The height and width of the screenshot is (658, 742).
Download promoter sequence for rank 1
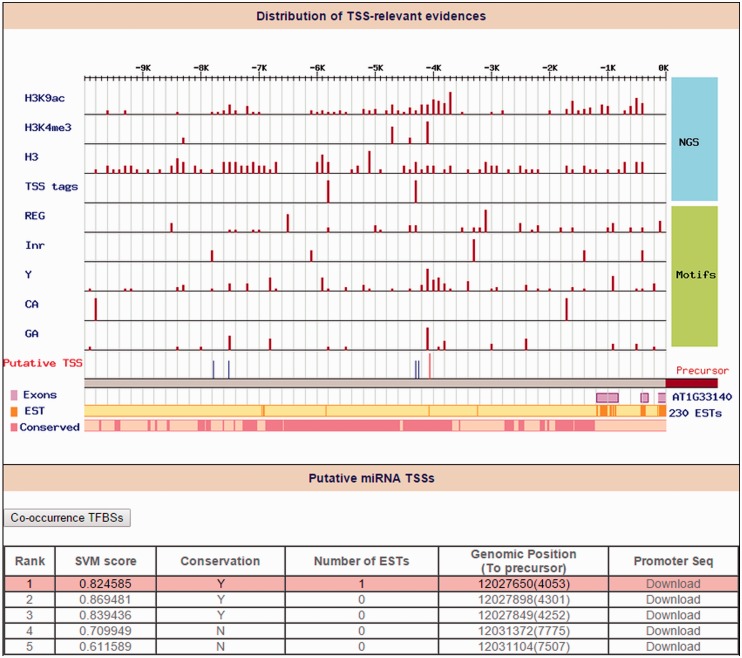pos(673,584)
